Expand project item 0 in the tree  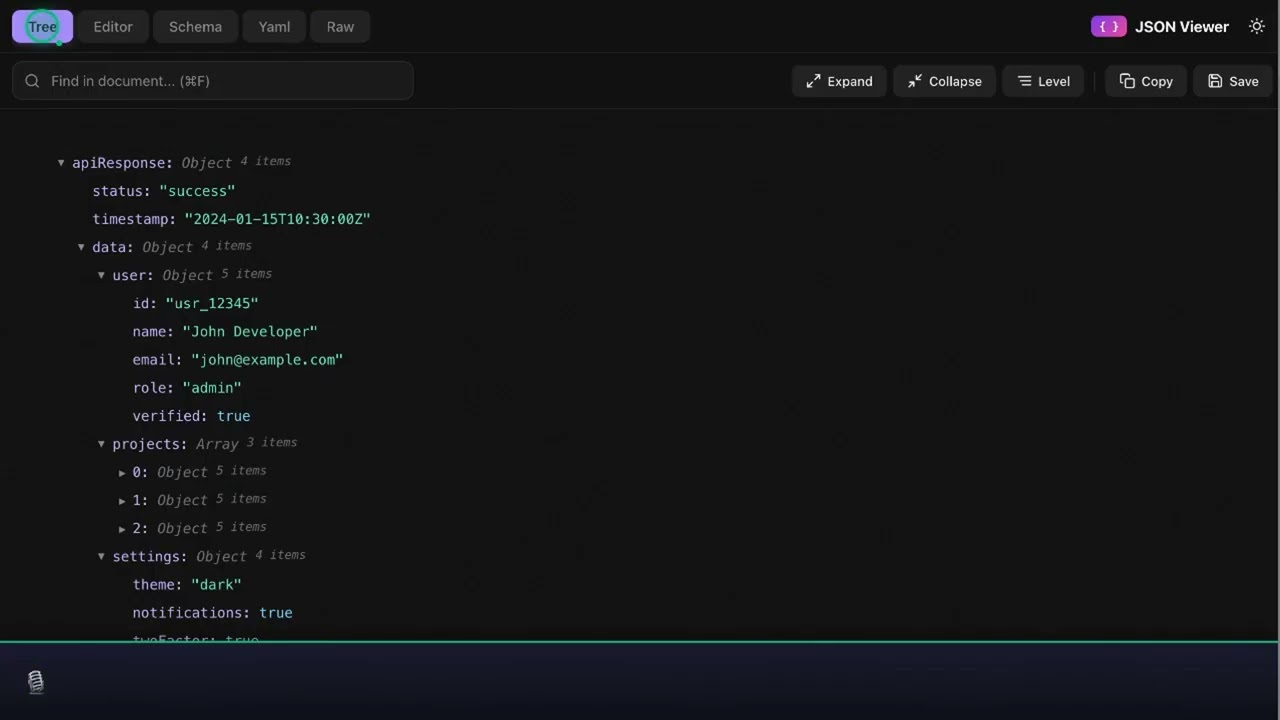pyautogui.click(x=122, y=472)
